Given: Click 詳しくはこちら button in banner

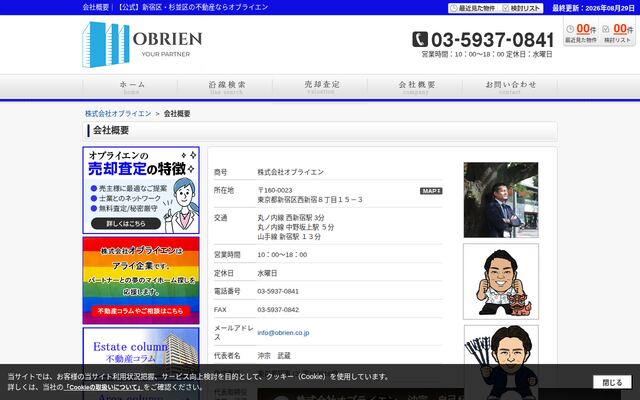Looking at the screenshot, I should (x=126, y=224).
